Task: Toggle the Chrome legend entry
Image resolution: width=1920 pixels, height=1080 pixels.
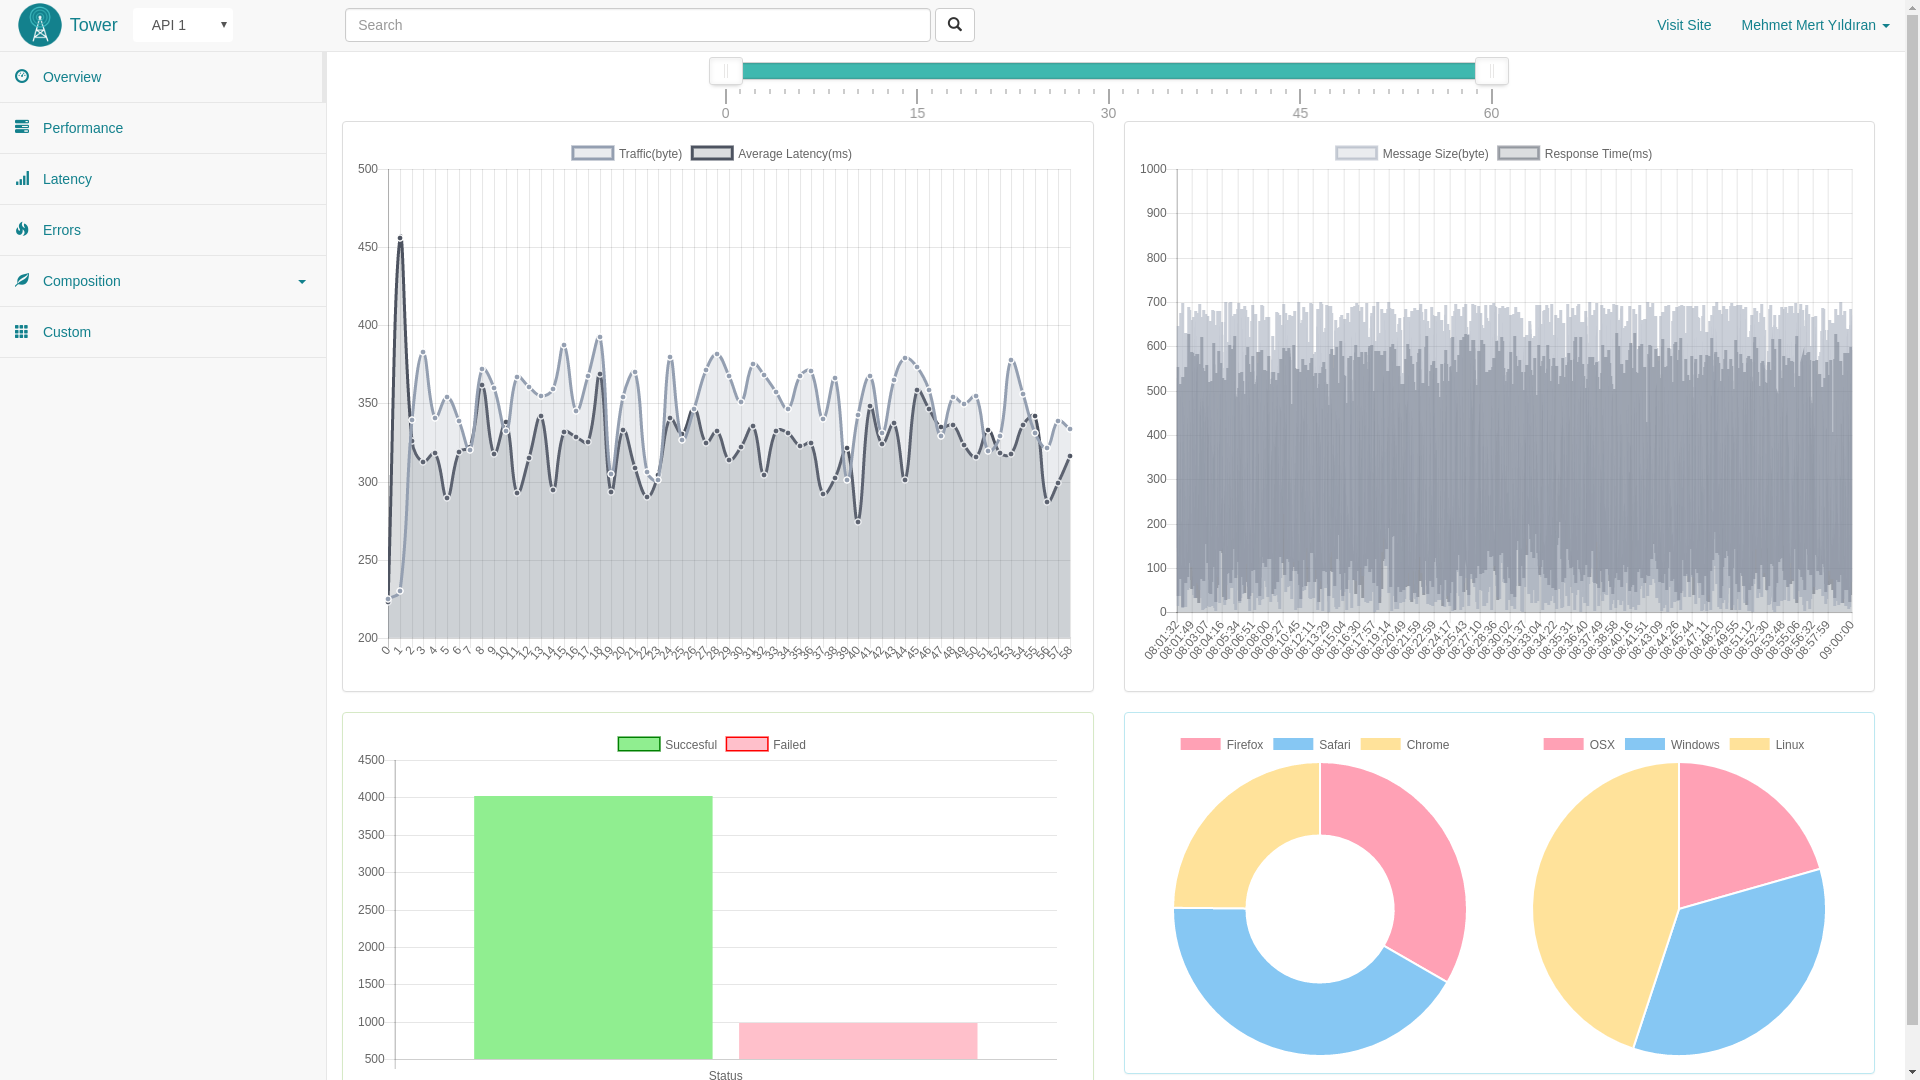Action: click(x=1405, y=745)
